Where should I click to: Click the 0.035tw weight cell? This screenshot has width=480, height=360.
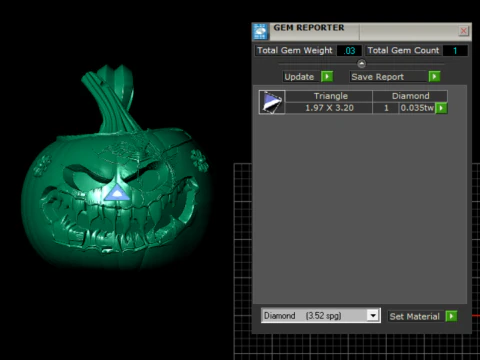click(x=417, y=108)
